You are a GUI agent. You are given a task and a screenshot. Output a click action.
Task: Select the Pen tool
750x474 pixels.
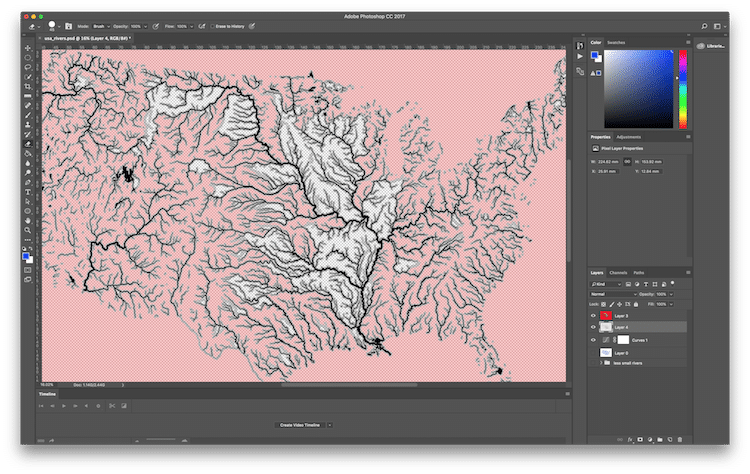point(28,182)
